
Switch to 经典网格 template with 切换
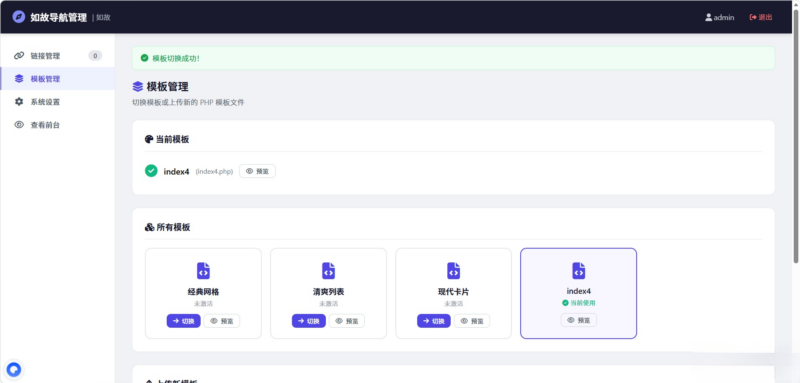[184, 321]
